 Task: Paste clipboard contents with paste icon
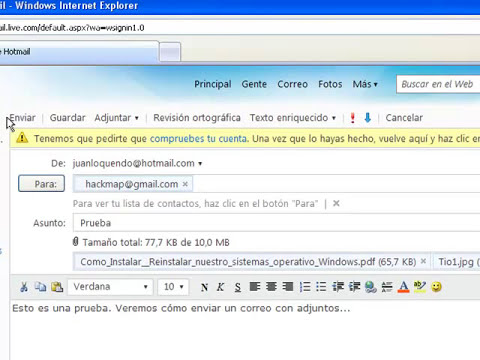coord(57,287)
